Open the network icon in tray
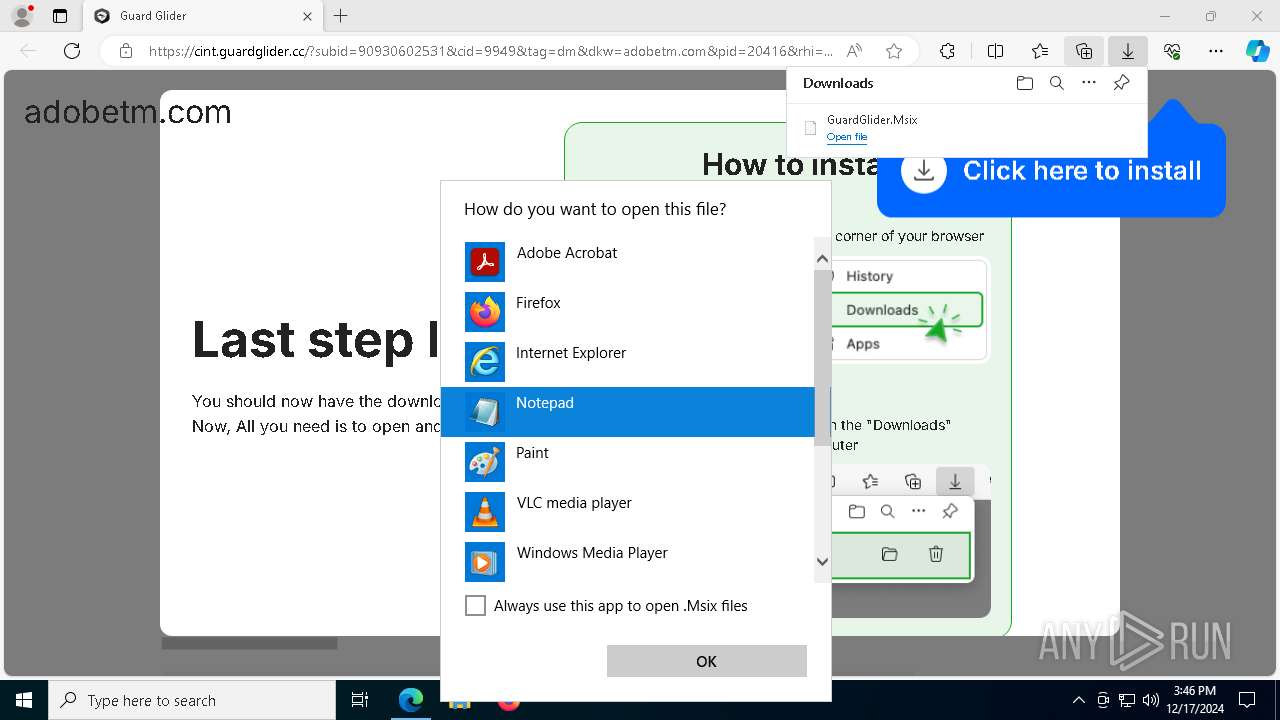Image resolution: width=1280 pixels, height=720 pixels. 1127,700
